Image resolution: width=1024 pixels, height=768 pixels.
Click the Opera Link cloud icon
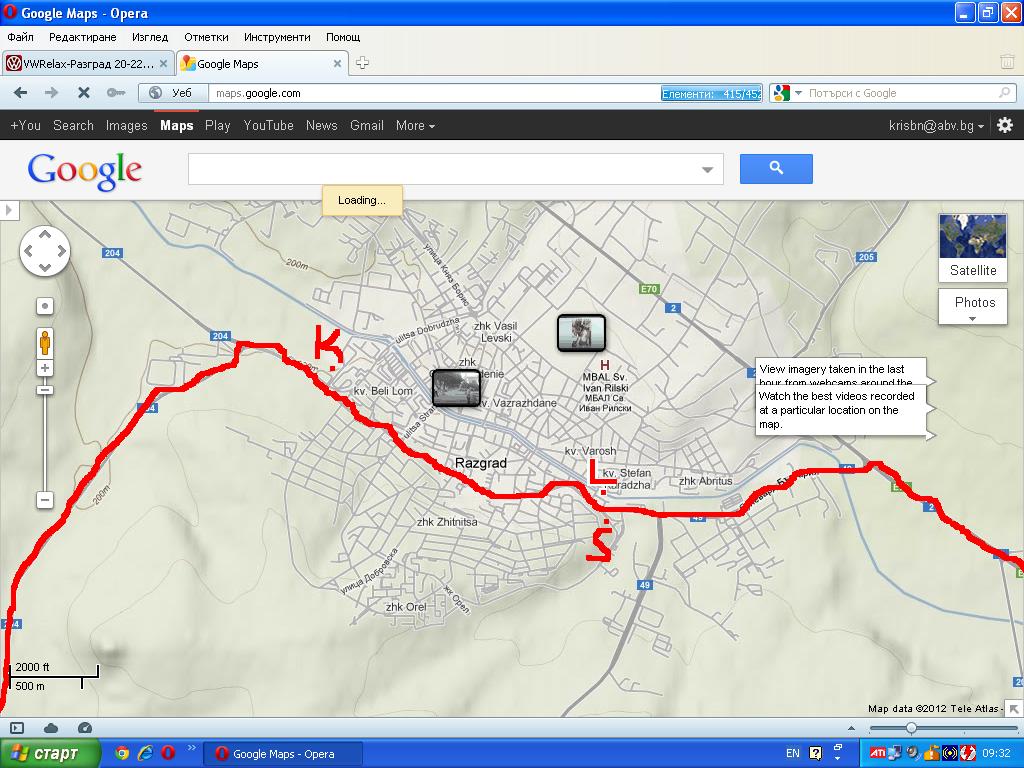[x=51, y=728]
